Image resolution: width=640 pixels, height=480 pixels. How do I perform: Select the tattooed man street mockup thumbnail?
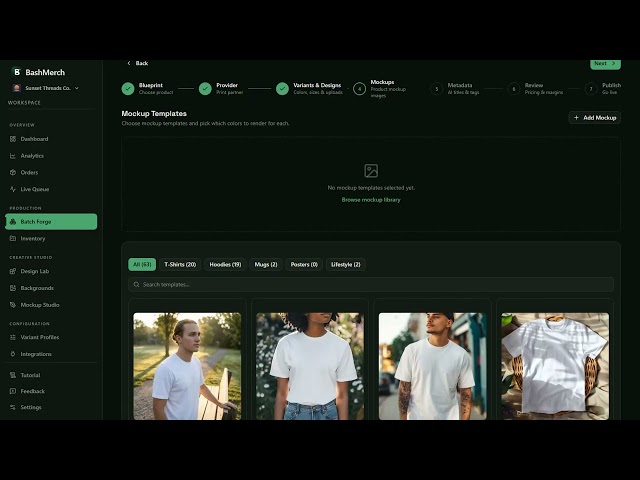433,366
